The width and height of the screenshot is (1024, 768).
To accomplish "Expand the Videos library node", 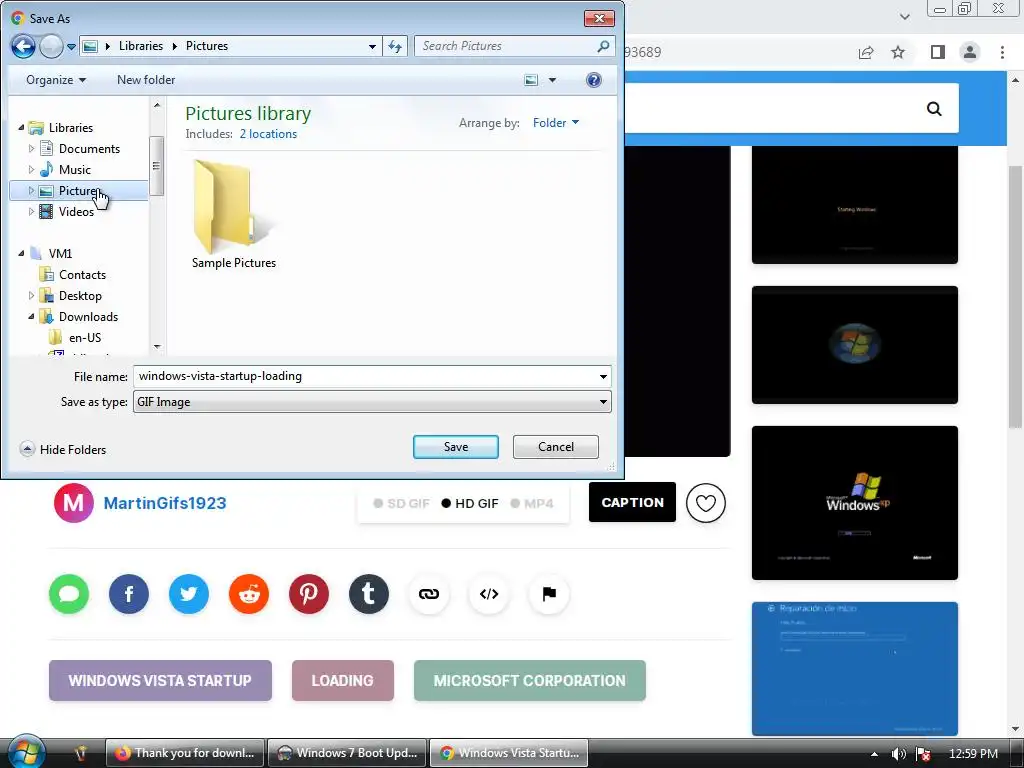I will click(x=31, y=212).
